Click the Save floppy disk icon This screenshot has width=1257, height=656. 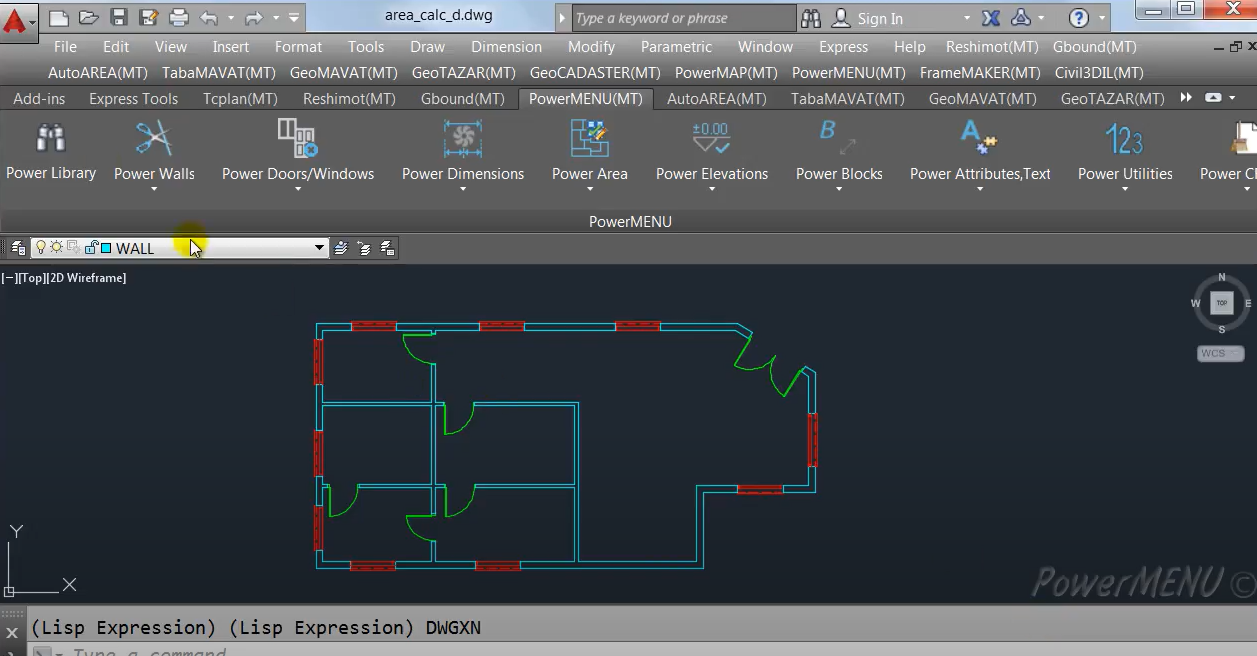click(x=119, y=18)
